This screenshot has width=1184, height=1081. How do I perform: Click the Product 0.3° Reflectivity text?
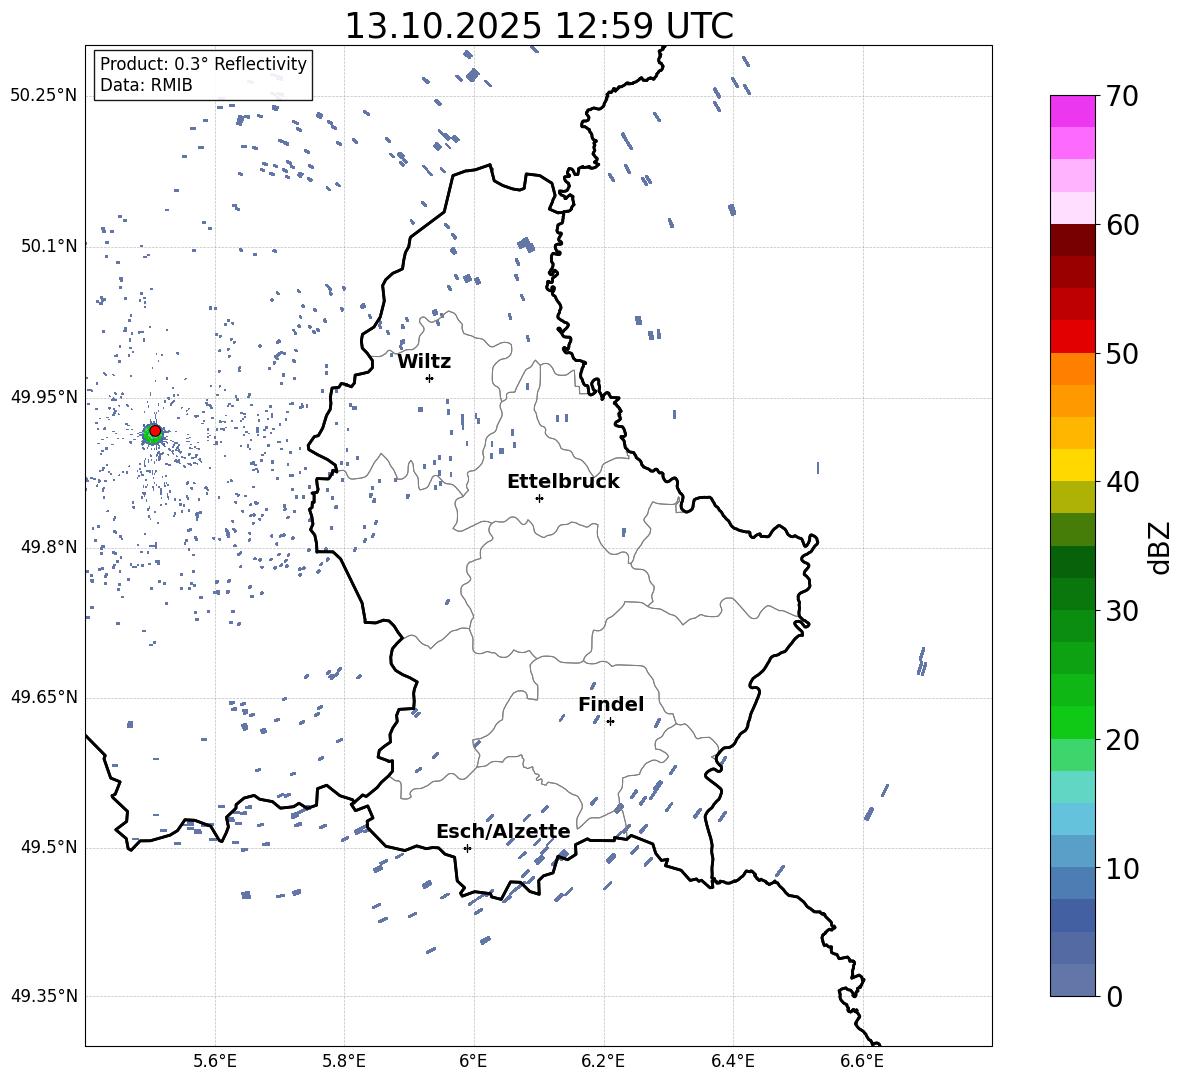coord(203,64)
